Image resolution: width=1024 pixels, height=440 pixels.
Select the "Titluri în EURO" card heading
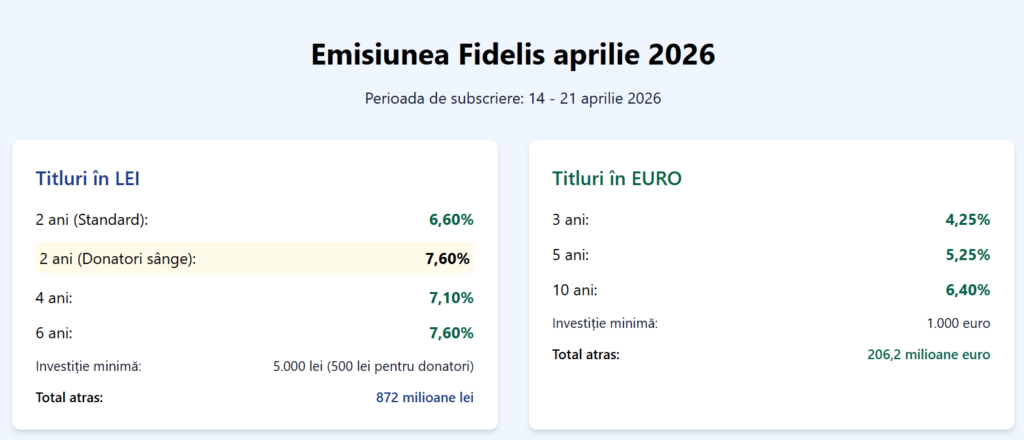[x=616, y=179]
